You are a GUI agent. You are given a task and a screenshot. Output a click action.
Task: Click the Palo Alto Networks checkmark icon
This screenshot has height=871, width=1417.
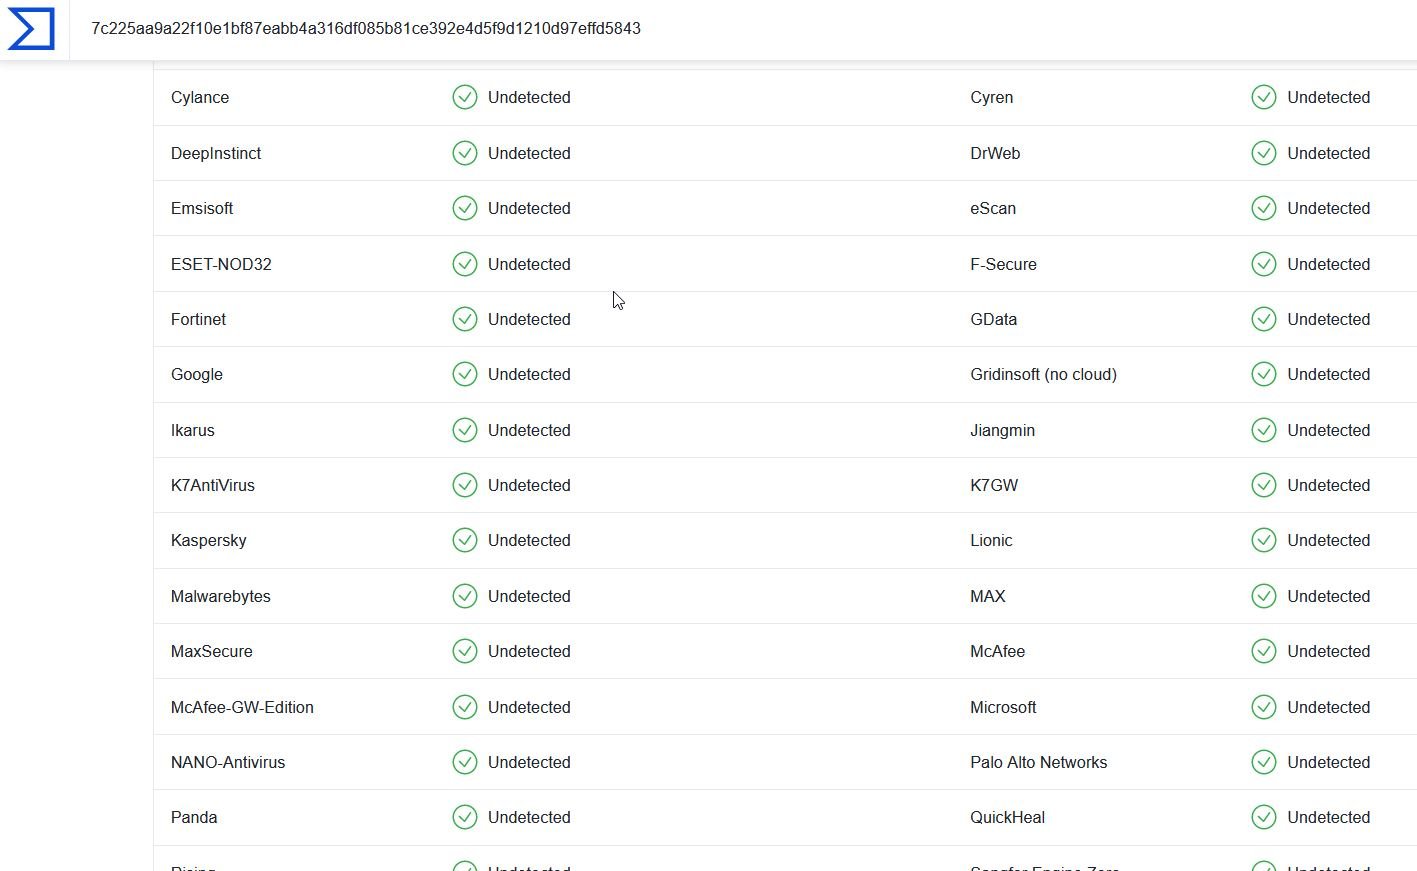coord(1264,762)
